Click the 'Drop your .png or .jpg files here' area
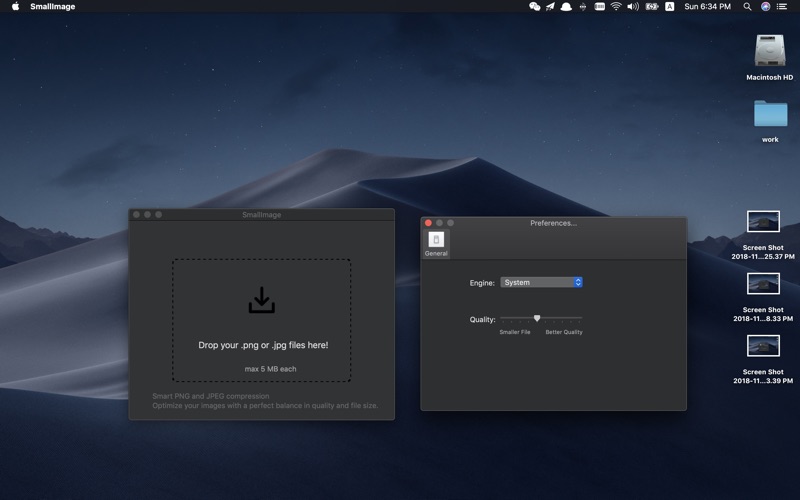This screenshot has width=800, height=500. [x=262, y=345]
